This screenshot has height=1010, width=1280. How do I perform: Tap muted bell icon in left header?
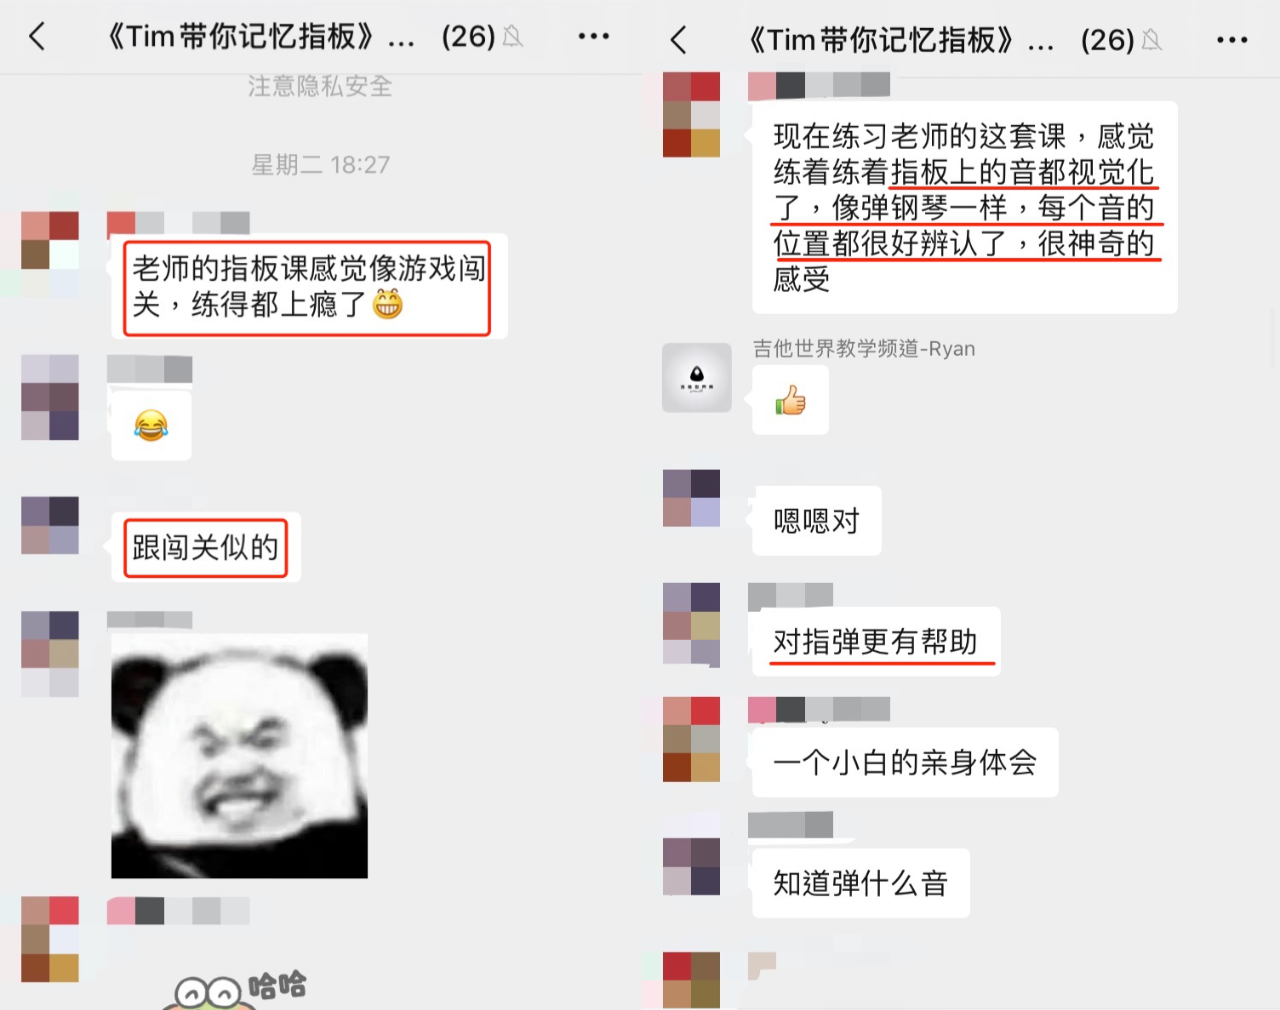tap(513, 37)
